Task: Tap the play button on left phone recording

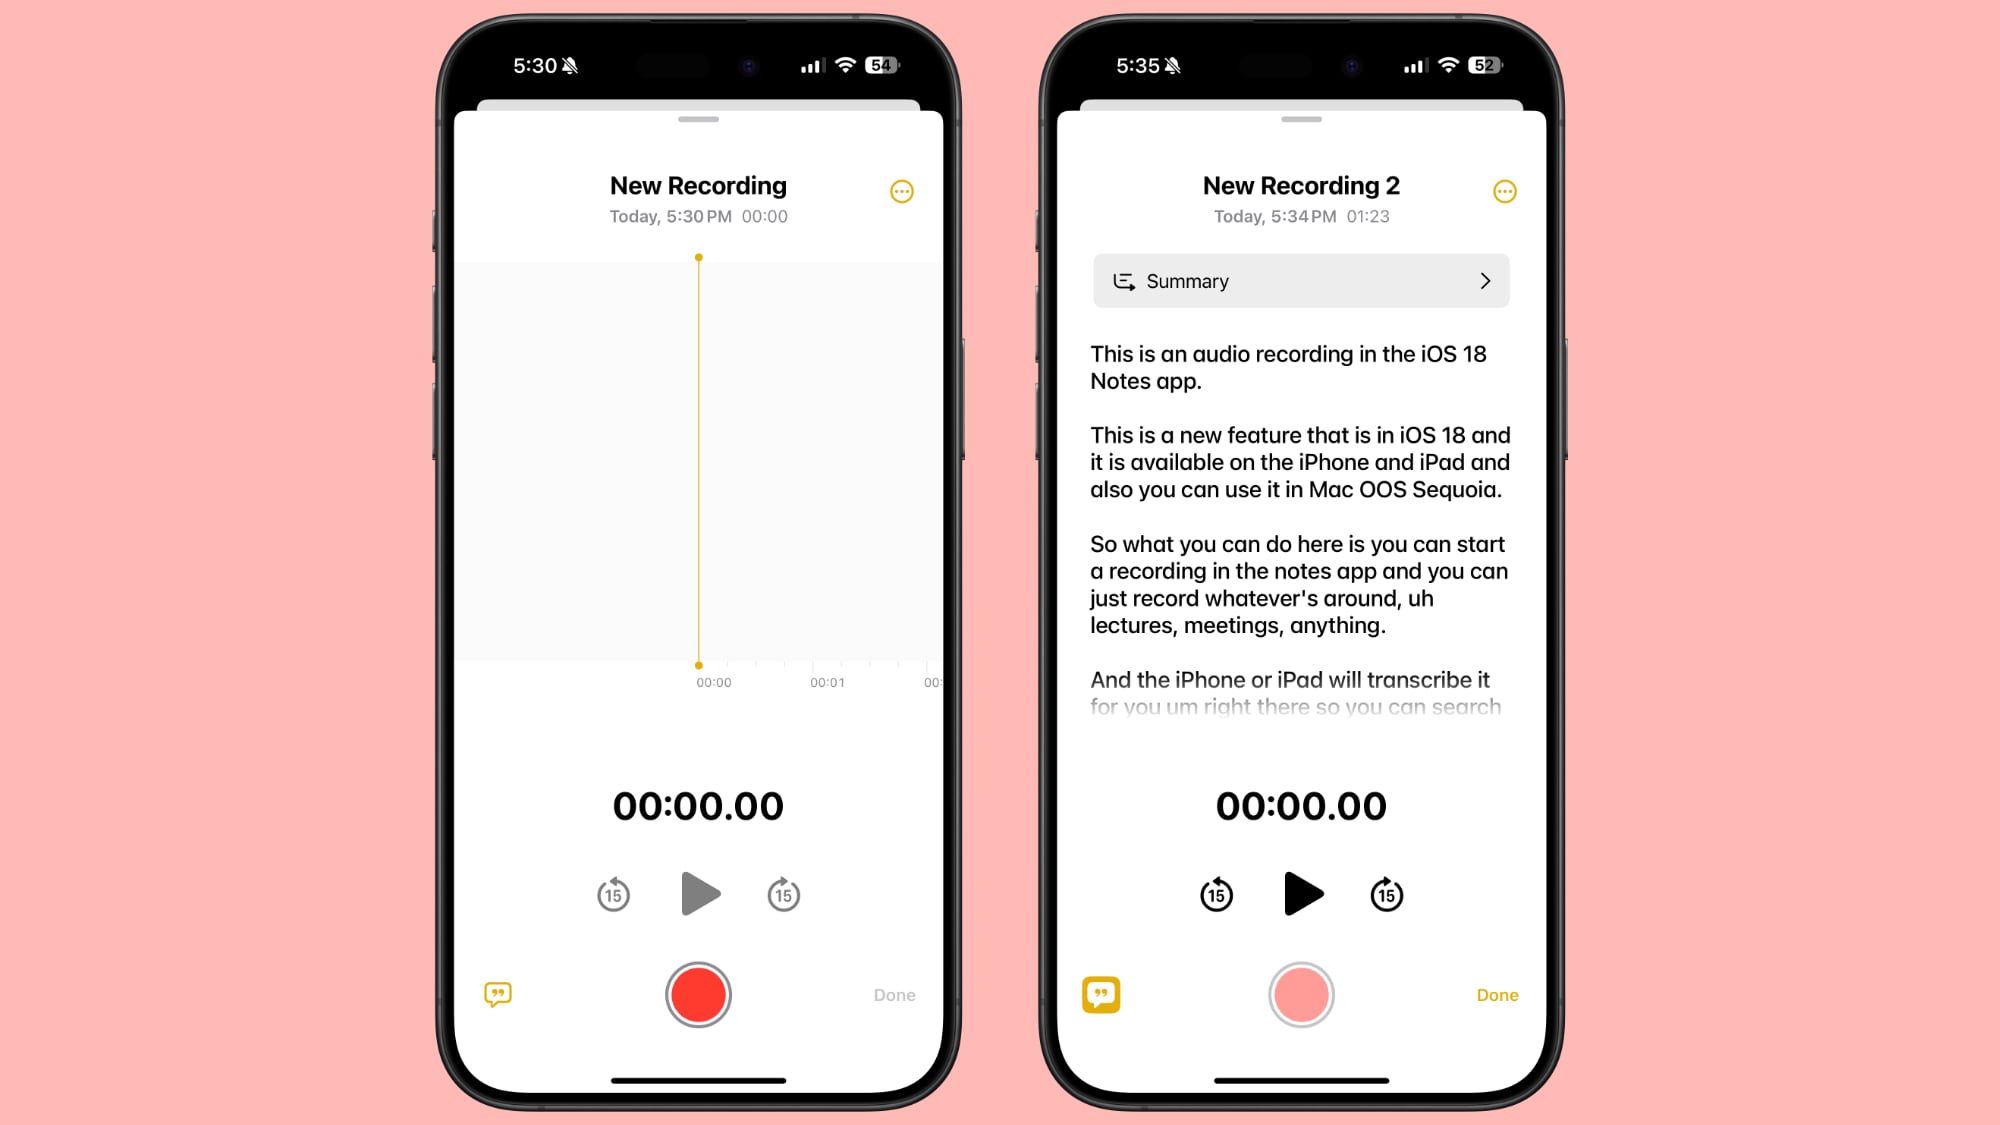Action: 698,894
